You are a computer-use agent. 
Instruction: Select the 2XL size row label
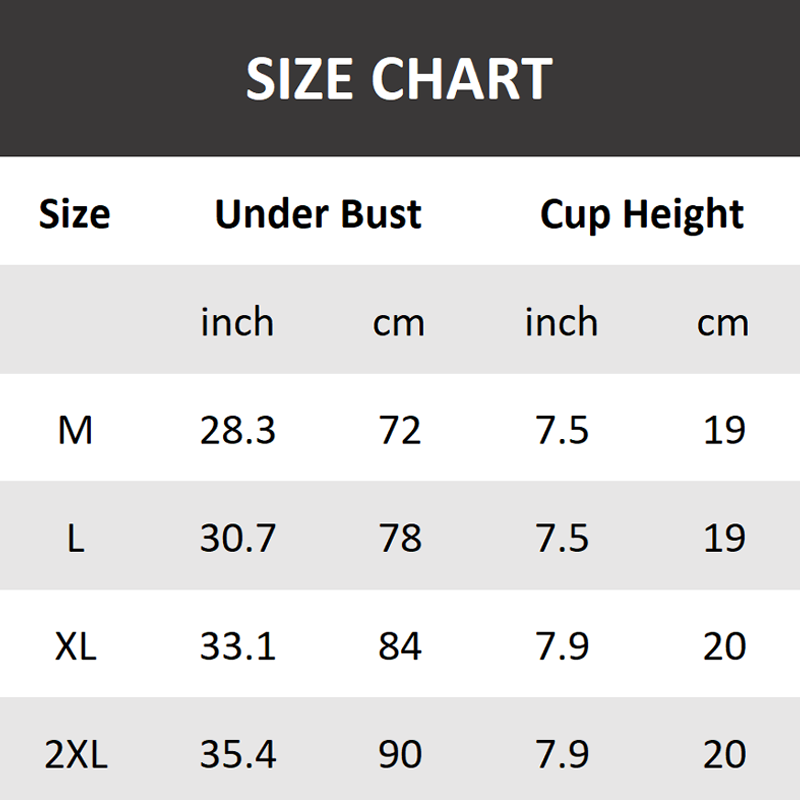tap(75, 755)
